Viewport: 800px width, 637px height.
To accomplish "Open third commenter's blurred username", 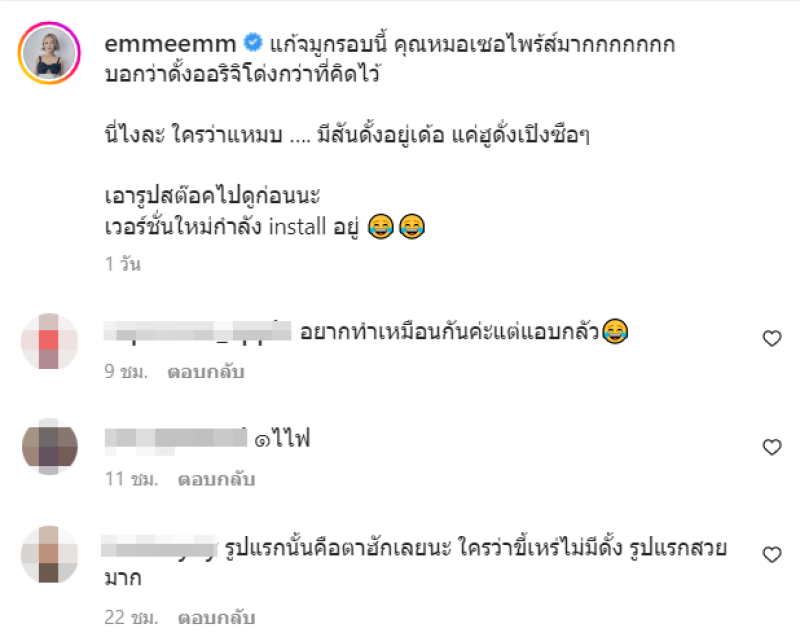I will coord(159,547).
